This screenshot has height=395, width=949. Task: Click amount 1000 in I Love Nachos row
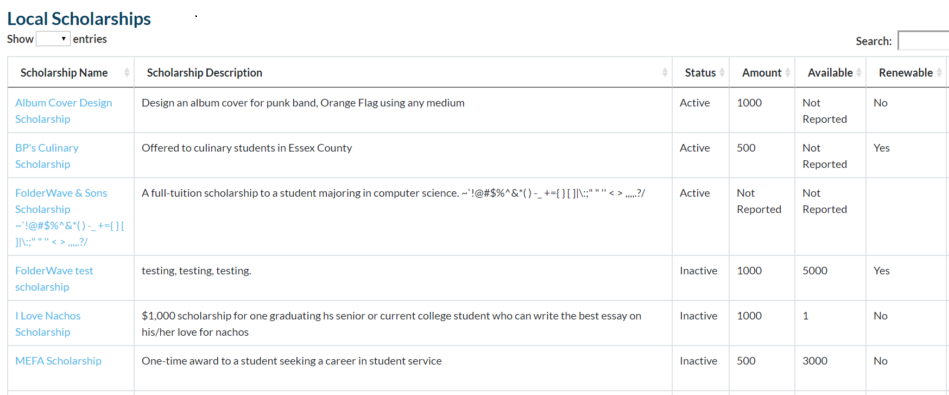point(749,316)
